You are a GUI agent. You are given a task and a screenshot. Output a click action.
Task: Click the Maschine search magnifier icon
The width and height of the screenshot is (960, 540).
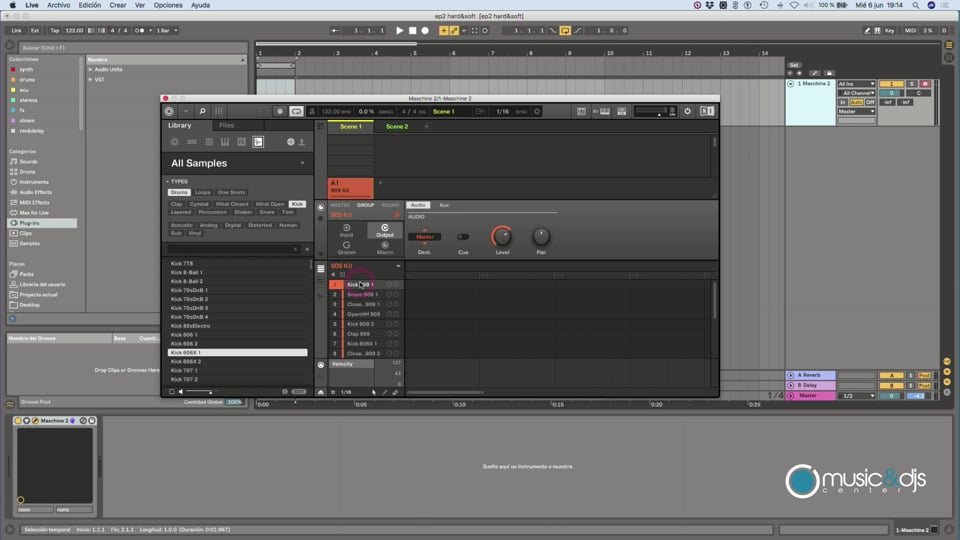coord(202,111)
